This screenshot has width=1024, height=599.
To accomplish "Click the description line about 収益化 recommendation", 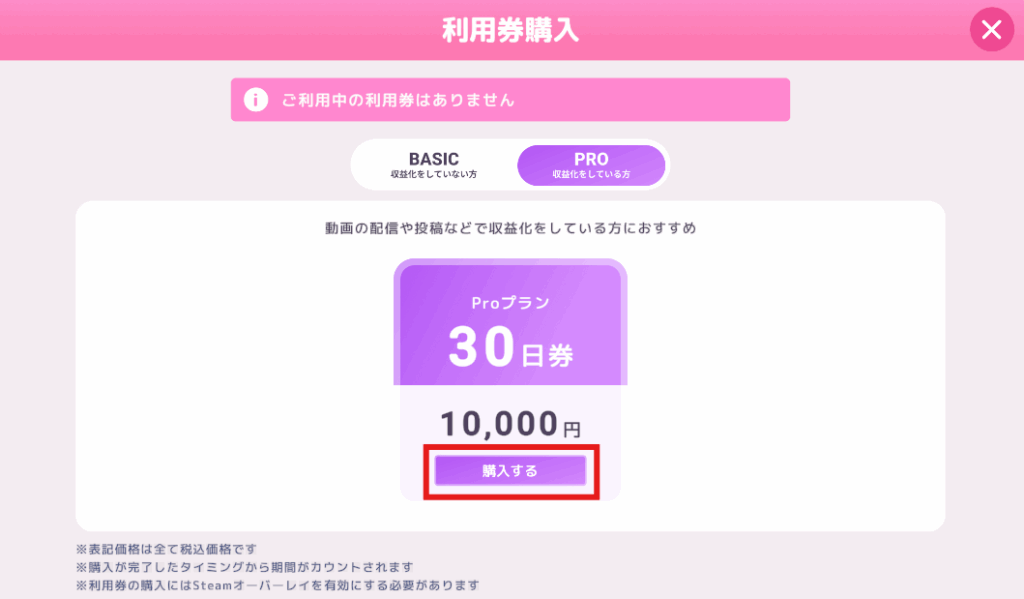I will [510, 229].
